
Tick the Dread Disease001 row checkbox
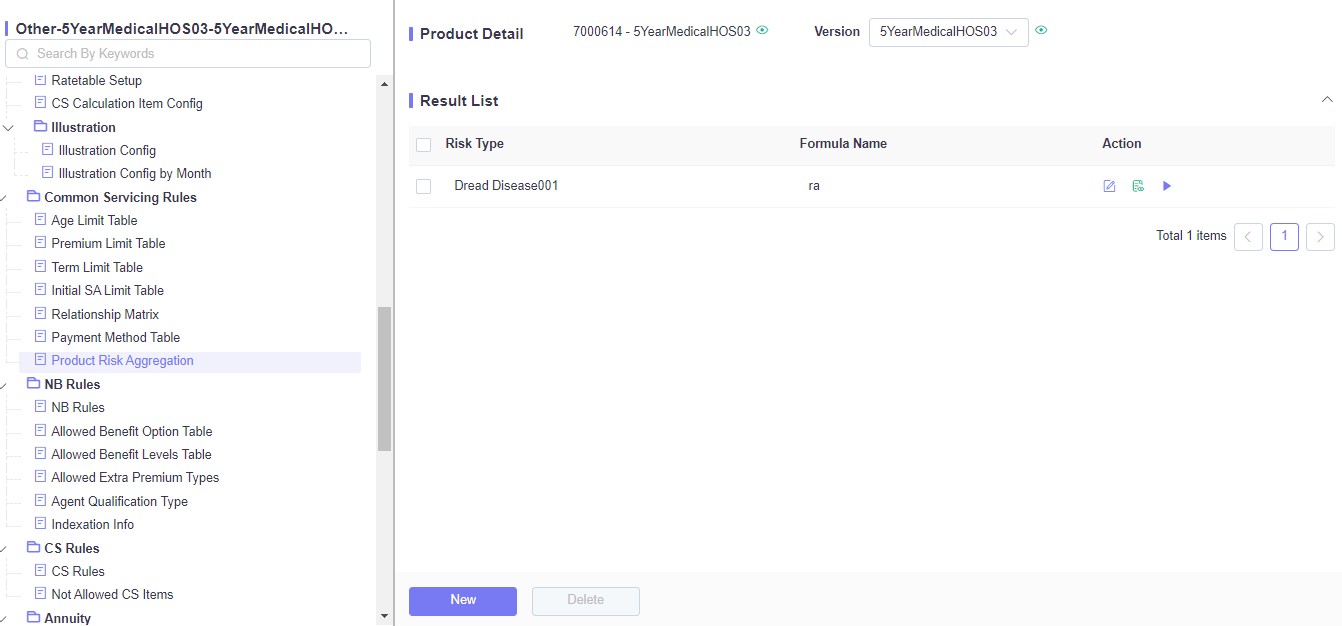click(424, 186)
